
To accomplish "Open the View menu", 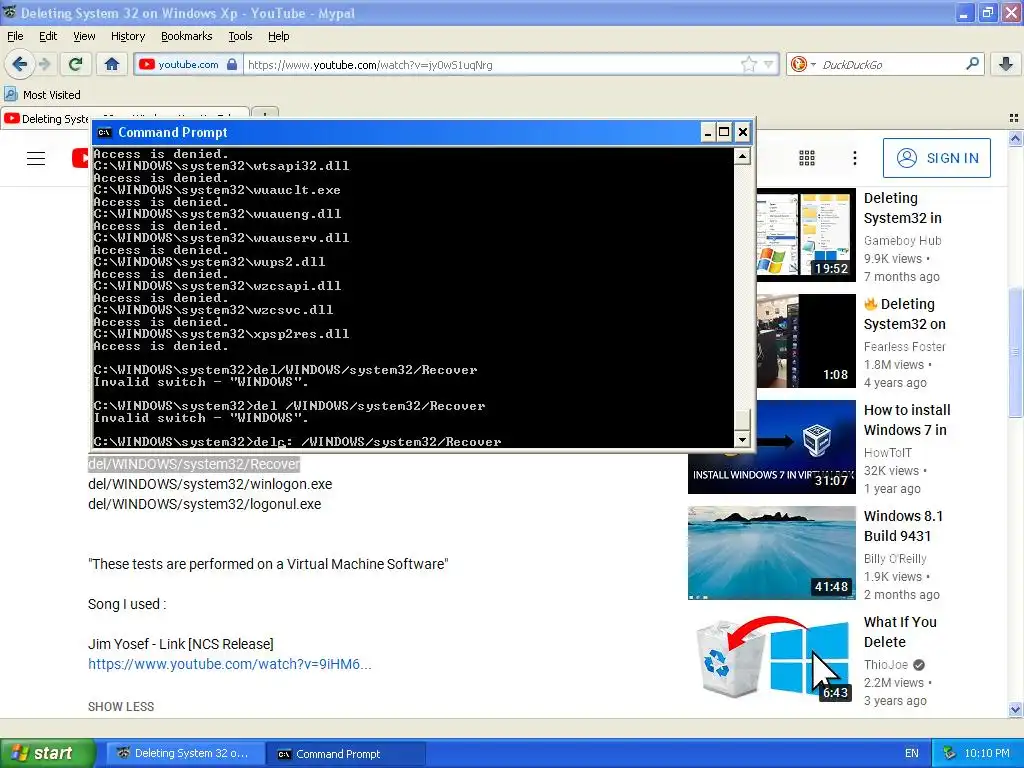I will click(x=84, y=36).
